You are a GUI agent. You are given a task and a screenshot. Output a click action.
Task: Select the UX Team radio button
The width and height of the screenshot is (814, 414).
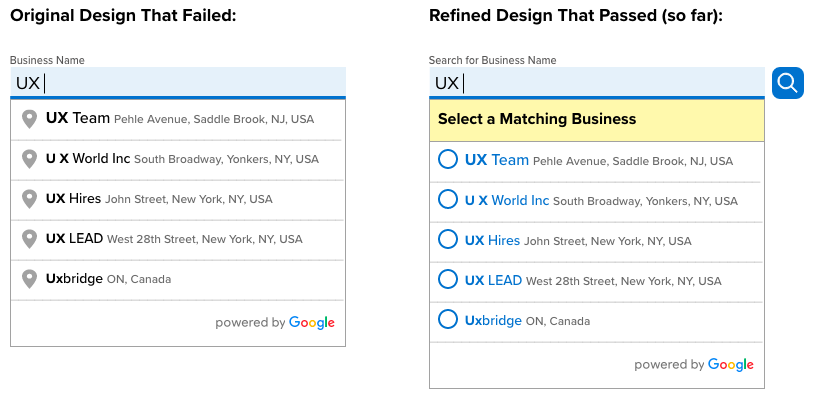pyautogui.click(x=447, y=159)
